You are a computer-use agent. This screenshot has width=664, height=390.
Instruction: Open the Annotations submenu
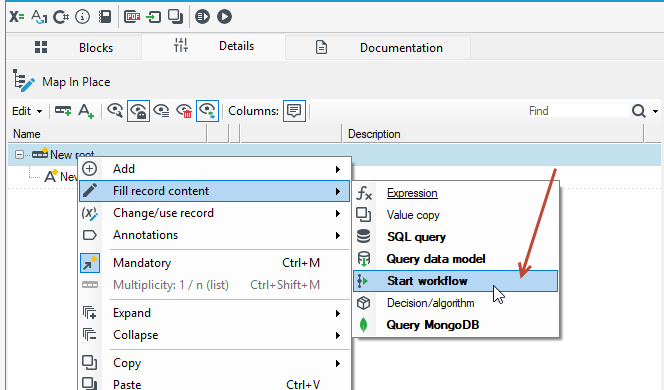(x=215, y=235)
